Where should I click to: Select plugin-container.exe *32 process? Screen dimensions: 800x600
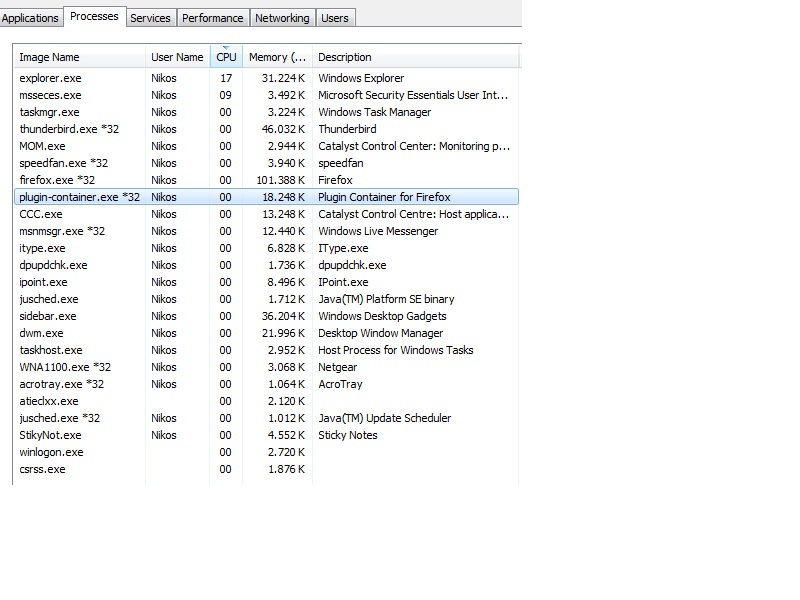(266, 197)
